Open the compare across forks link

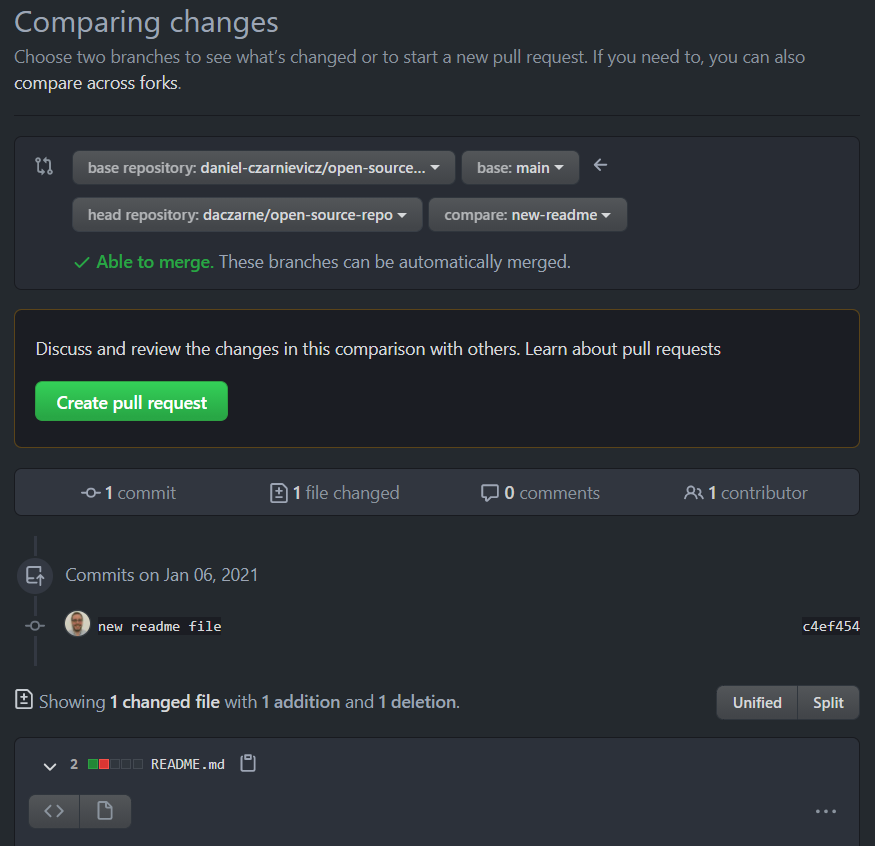coord(97,83)
